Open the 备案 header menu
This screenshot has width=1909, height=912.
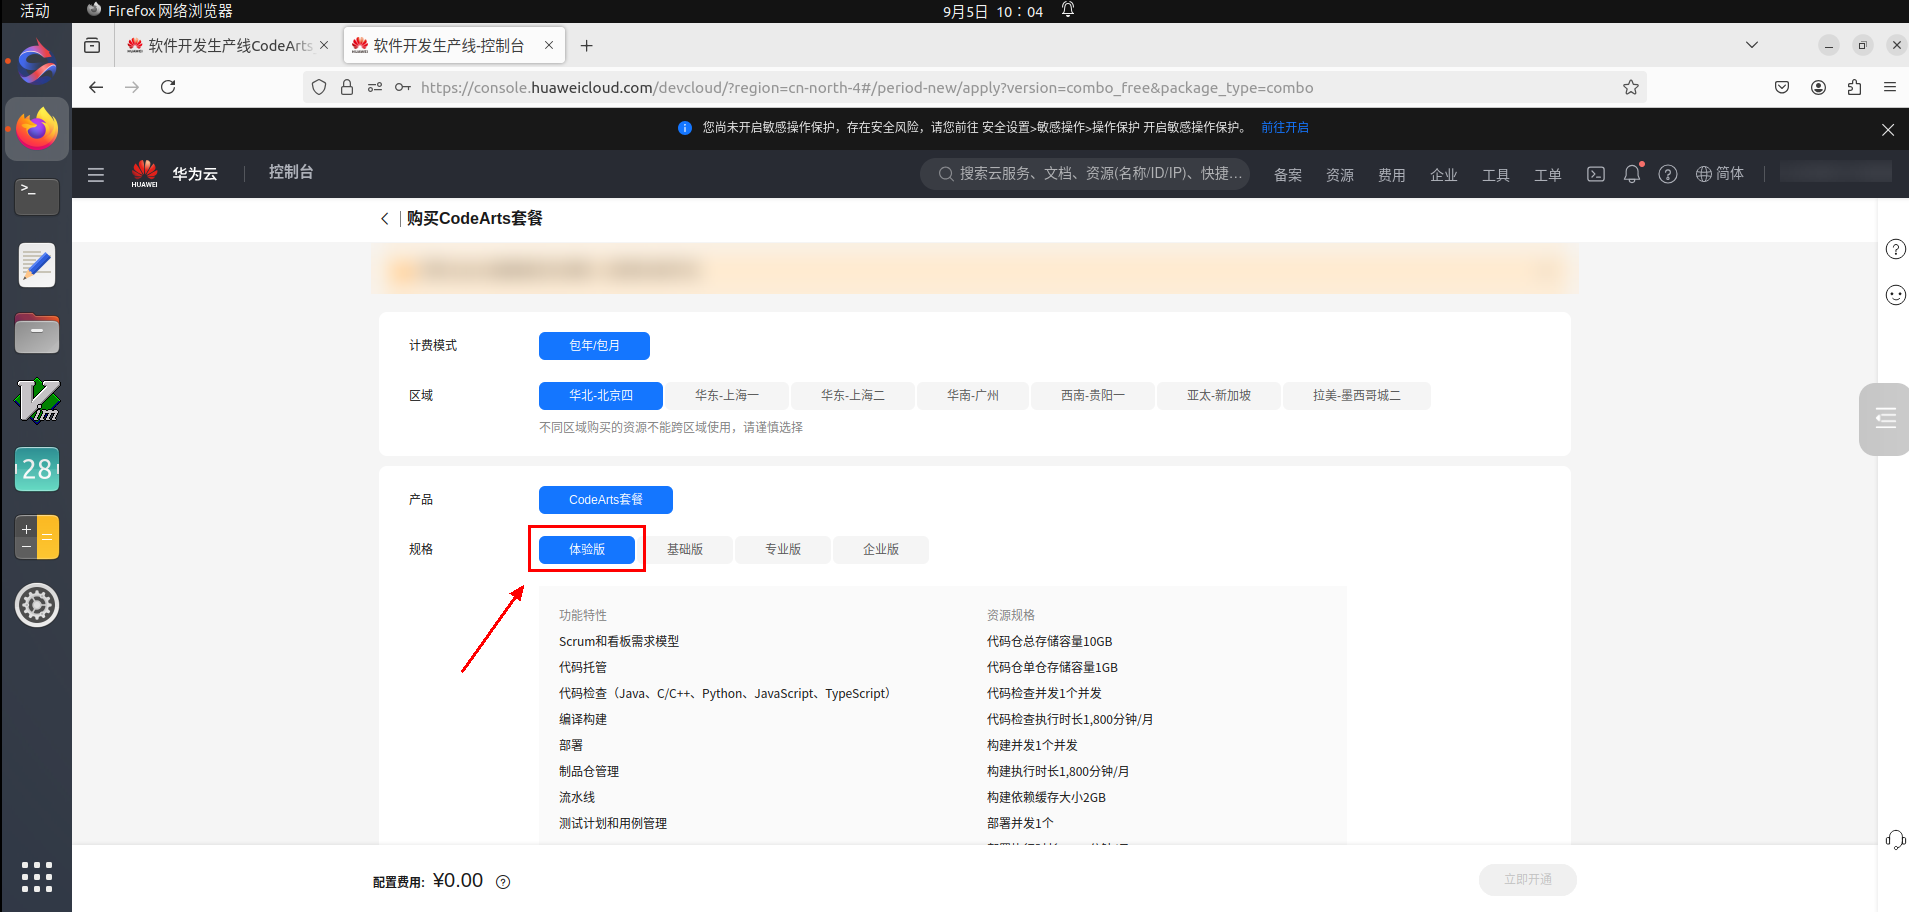(1288, 175)
